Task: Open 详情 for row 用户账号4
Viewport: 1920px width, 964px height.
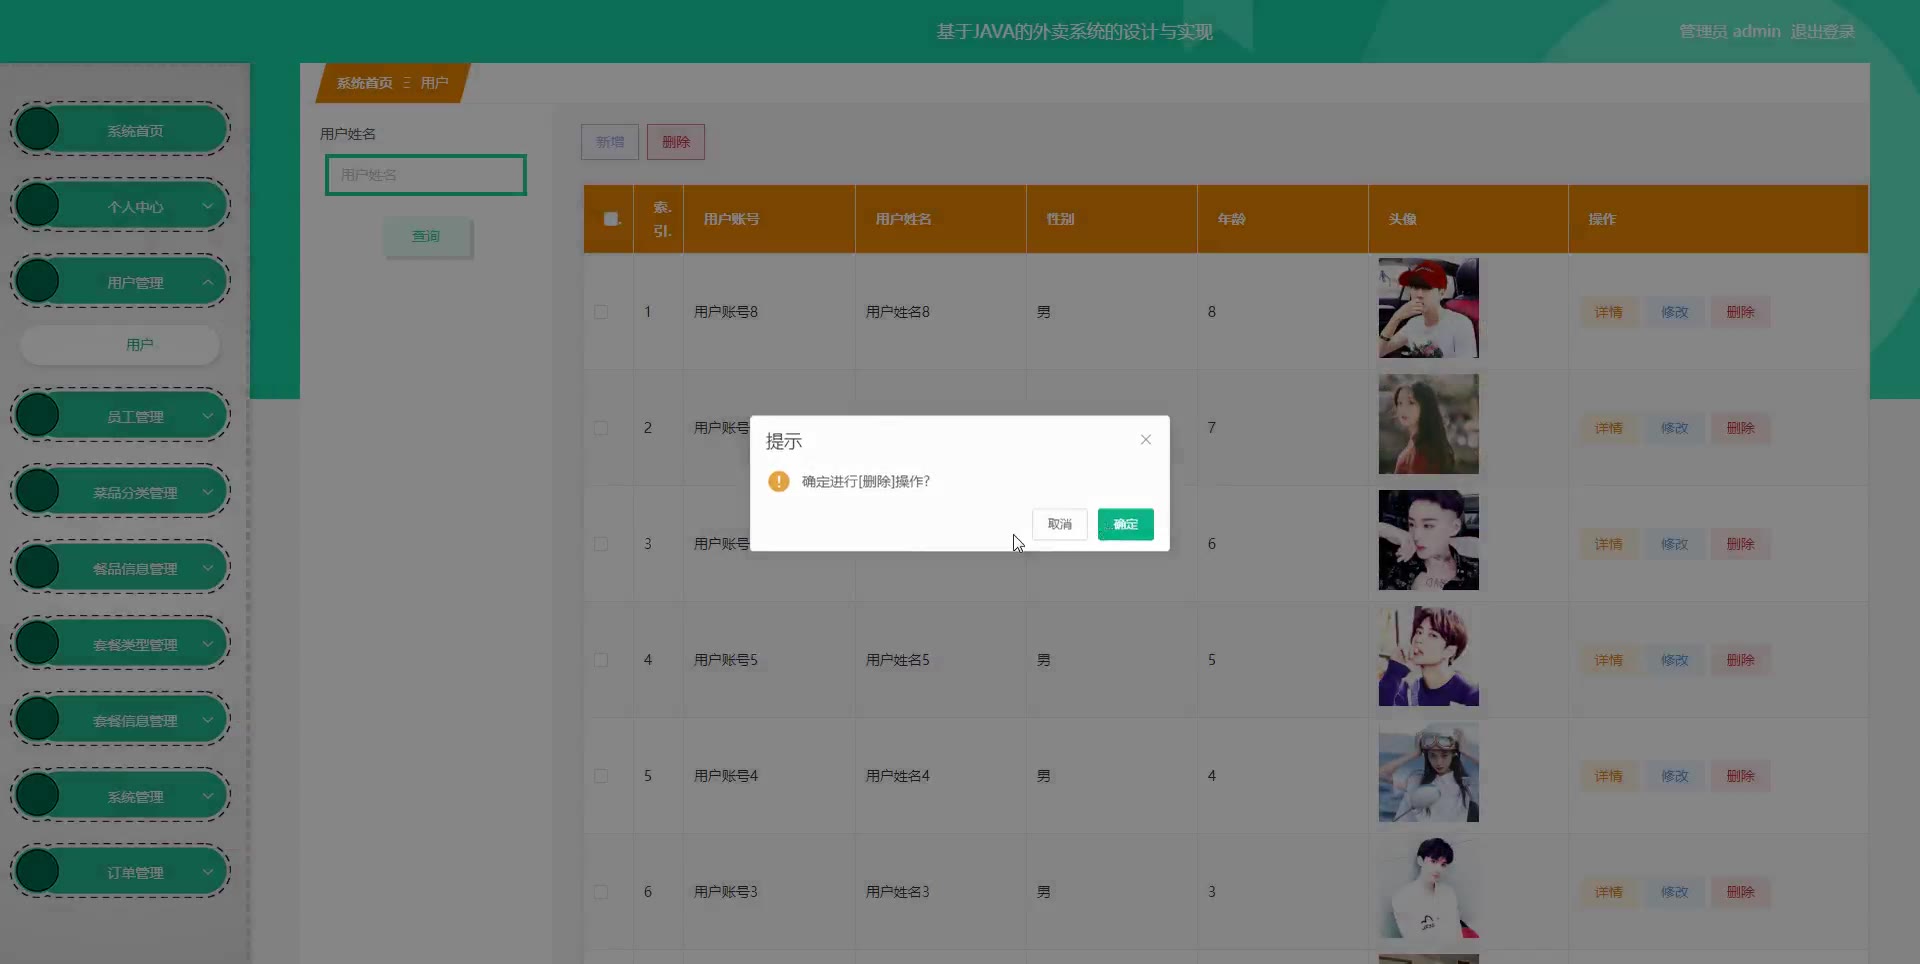Action: tap(1609, 776)
